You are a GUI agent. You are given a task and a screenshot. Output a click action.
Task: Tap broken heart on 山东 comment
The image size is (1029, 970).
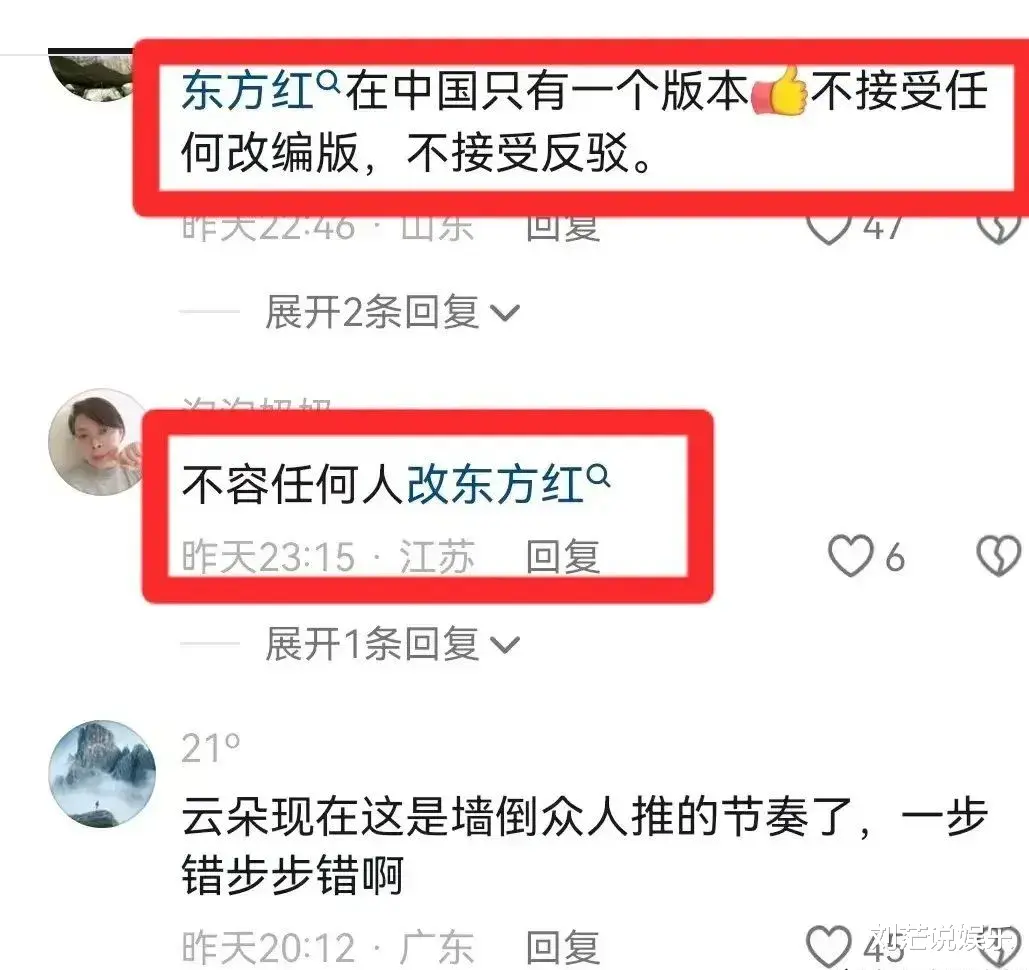[x=999, y=227]
